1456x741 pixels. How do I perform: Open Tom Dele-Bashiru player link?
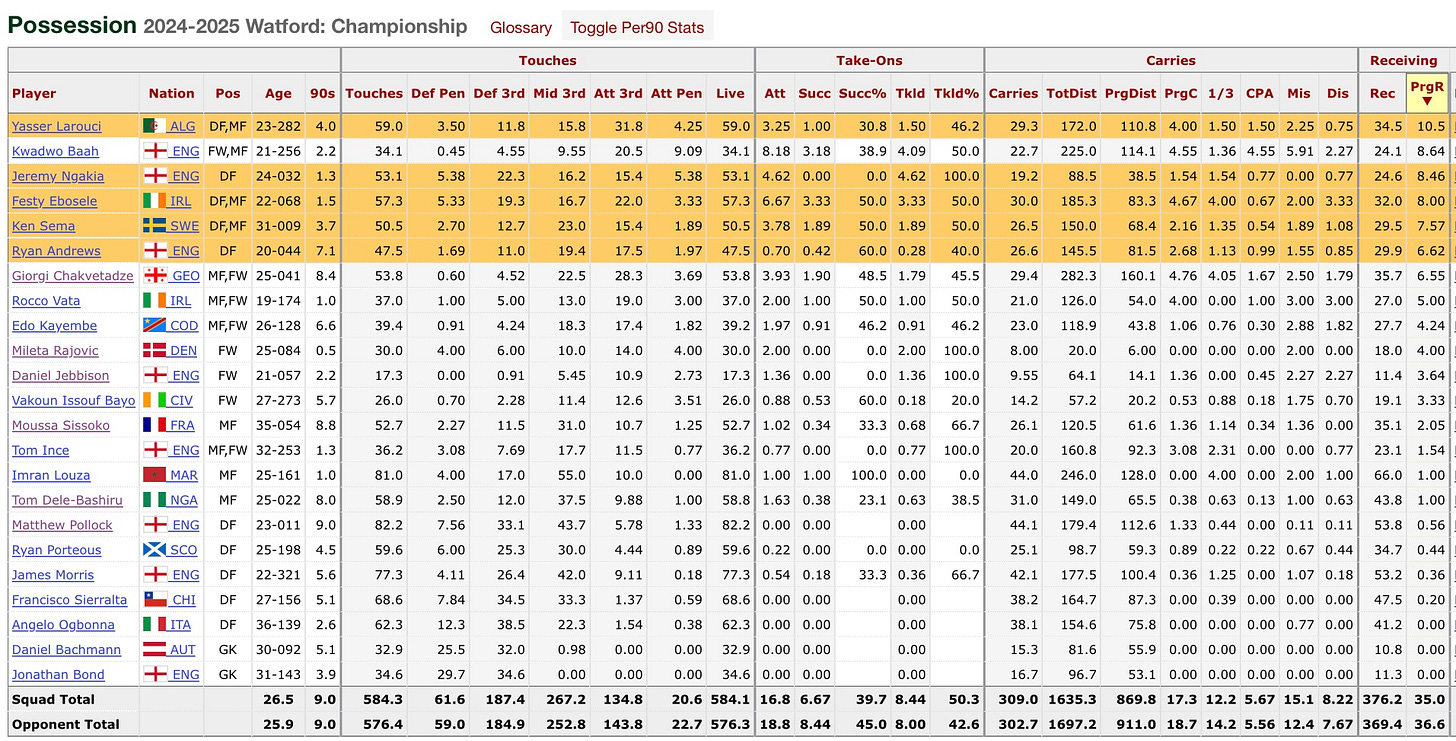tap(67, 500)
